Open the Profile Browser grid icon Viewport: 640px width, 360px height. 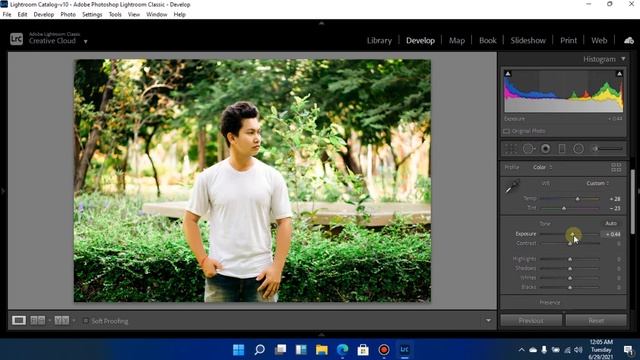[616, 167]
